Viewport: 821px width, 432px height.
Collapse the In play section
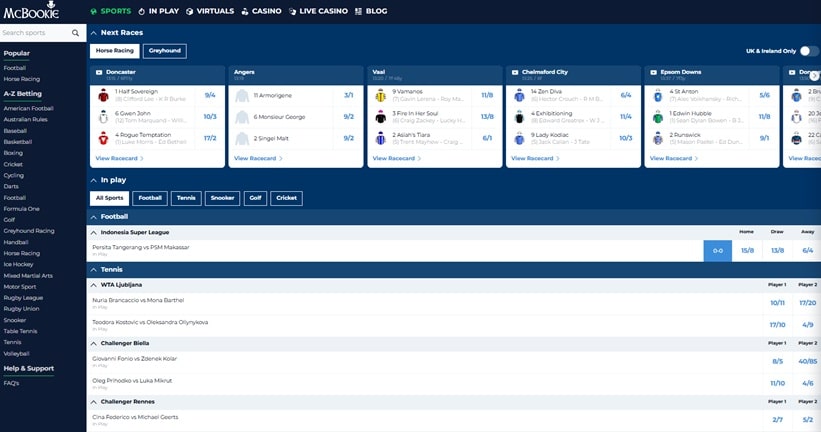pos(93,180)
